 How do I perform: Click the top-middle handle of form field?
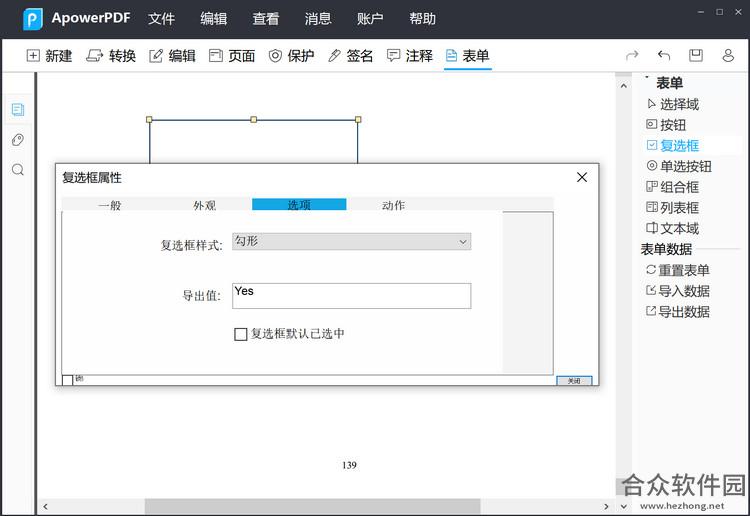point(254,120)
